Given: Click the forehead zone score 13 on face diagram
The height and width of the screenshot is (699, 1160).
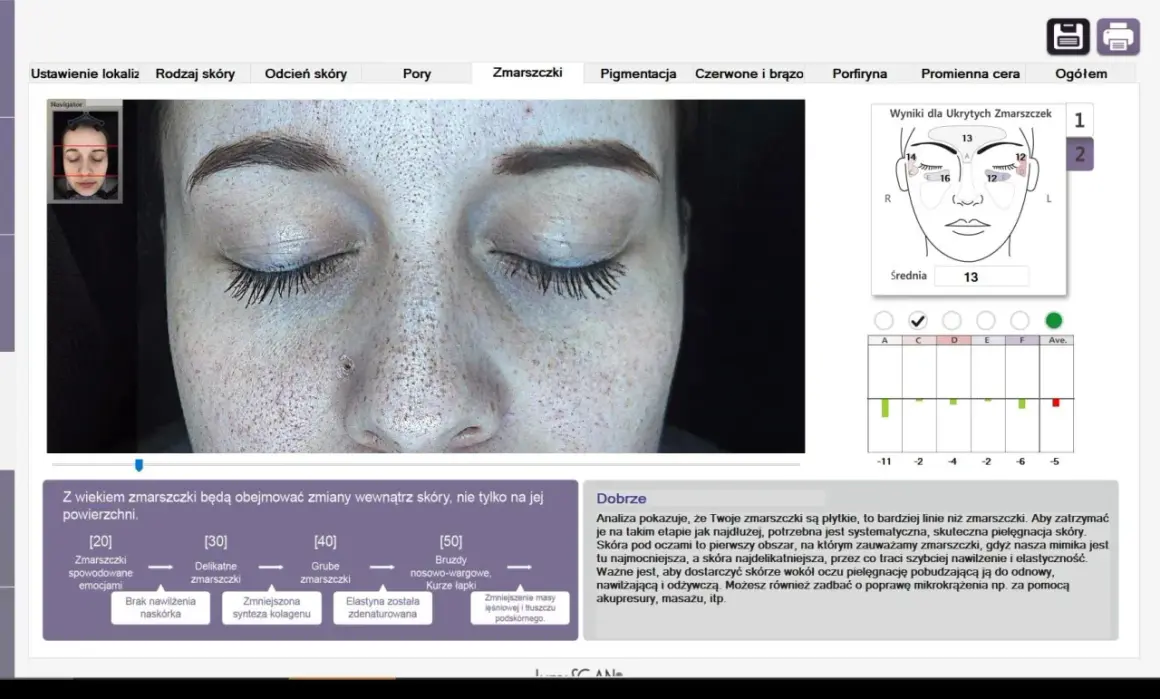Looking at the screenshot, I should pos(967,138).
